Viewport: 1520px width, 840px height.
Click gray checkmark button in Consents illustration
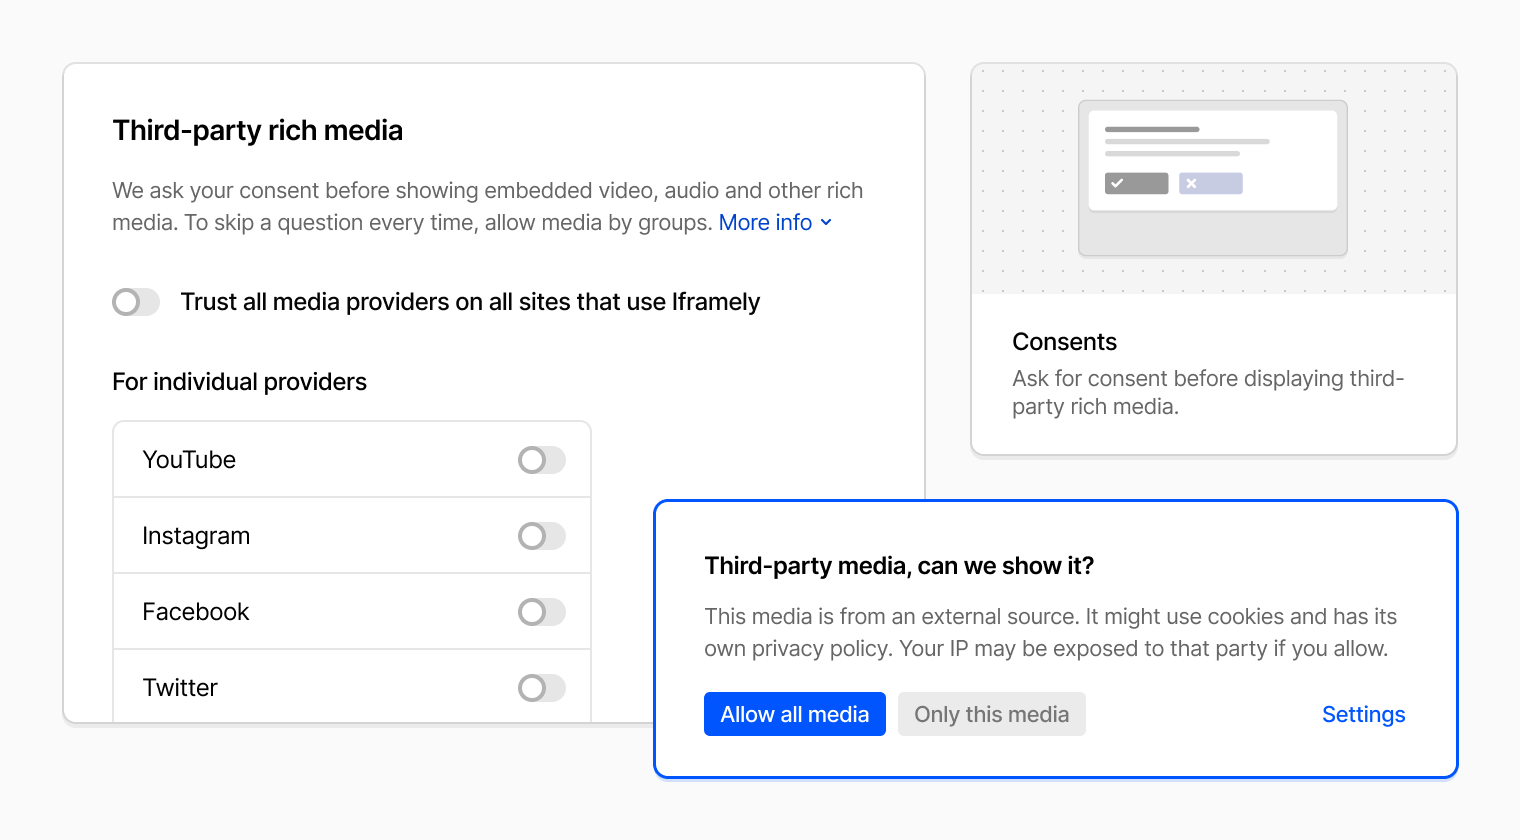(x=1136, y=183)
